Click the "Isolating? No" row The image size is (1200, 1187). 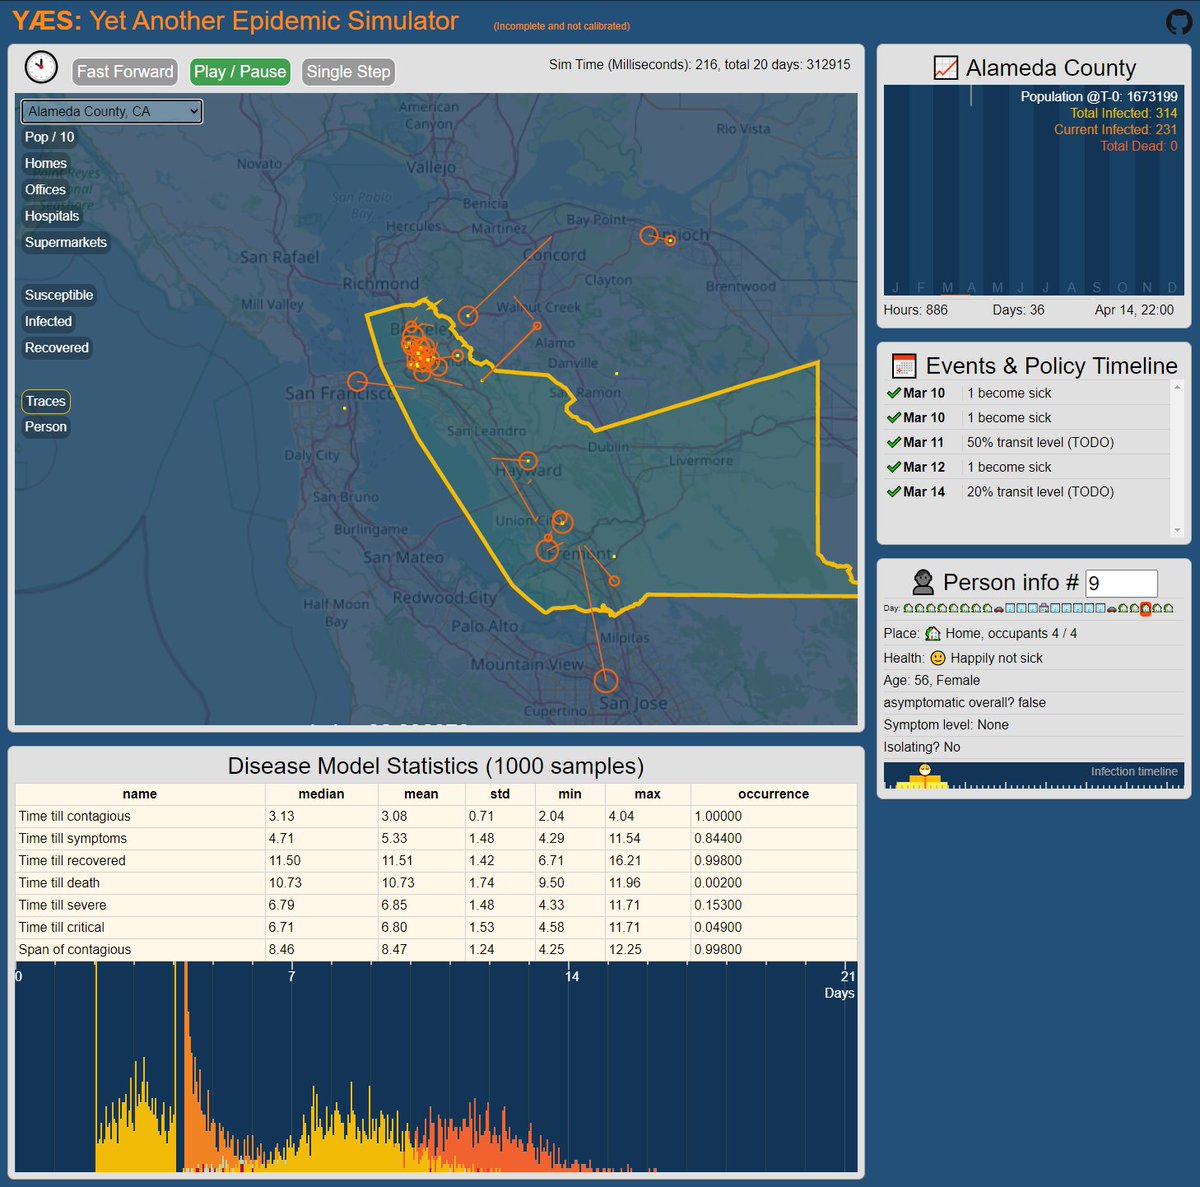coord(1034,747)
